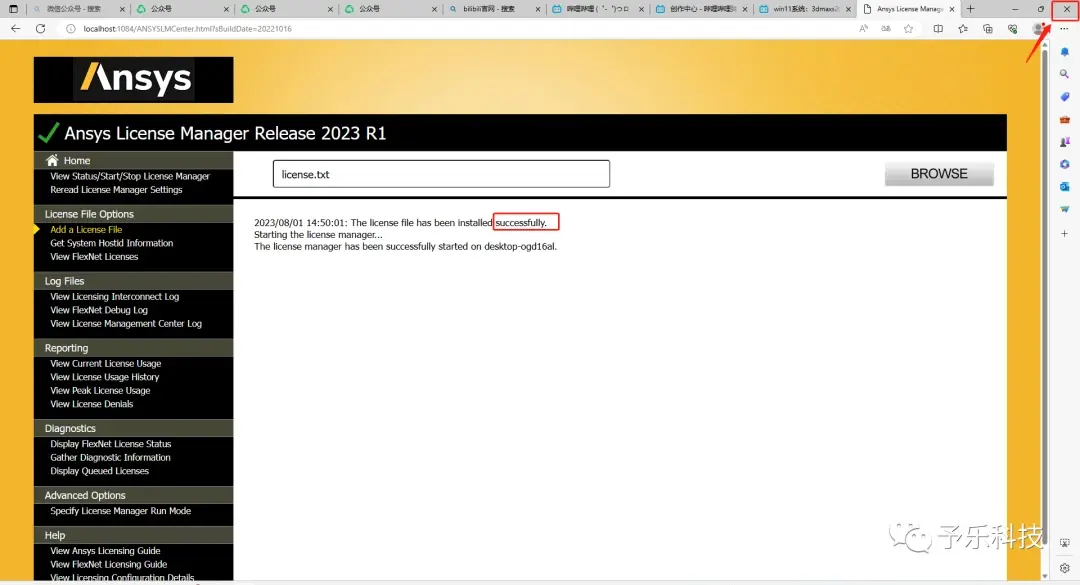Click the Home house icon
The image size is (1080, 585).
click(52, 161)
